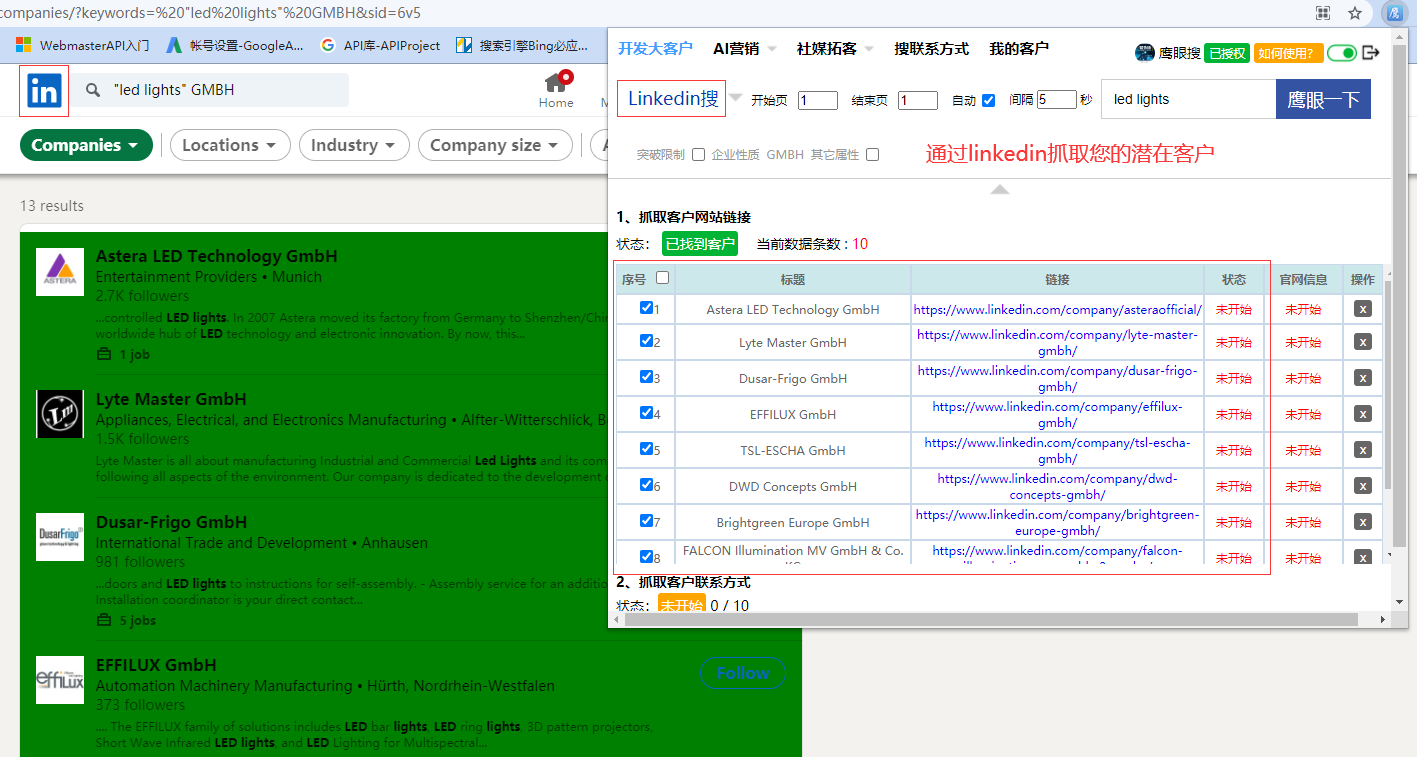The width and height of the screenshot is (1417, 757).
Task: Click the Lyte Master GmbH logo
Action: click(x=60, y=415)
